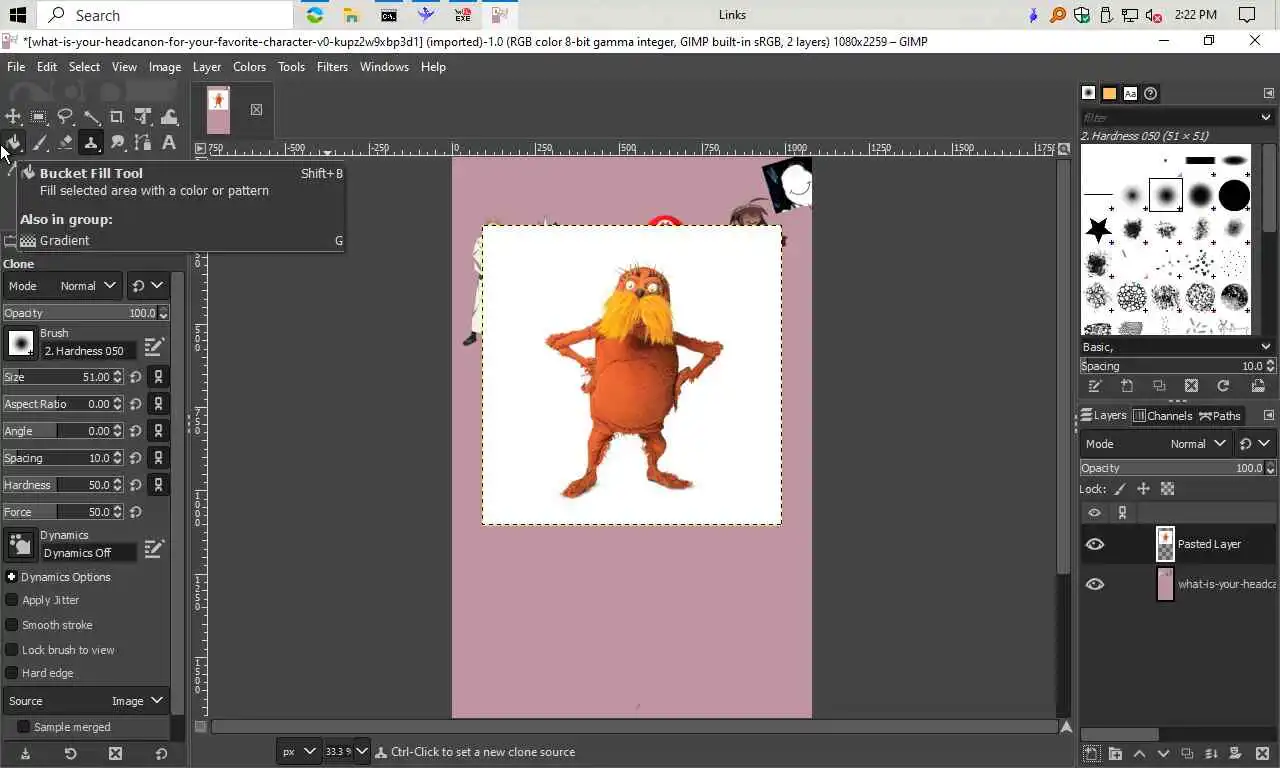Toggle lock alpha channel icon in Layers
The width and height of the screenshot is (1280, 768).
pos(1167,489)
